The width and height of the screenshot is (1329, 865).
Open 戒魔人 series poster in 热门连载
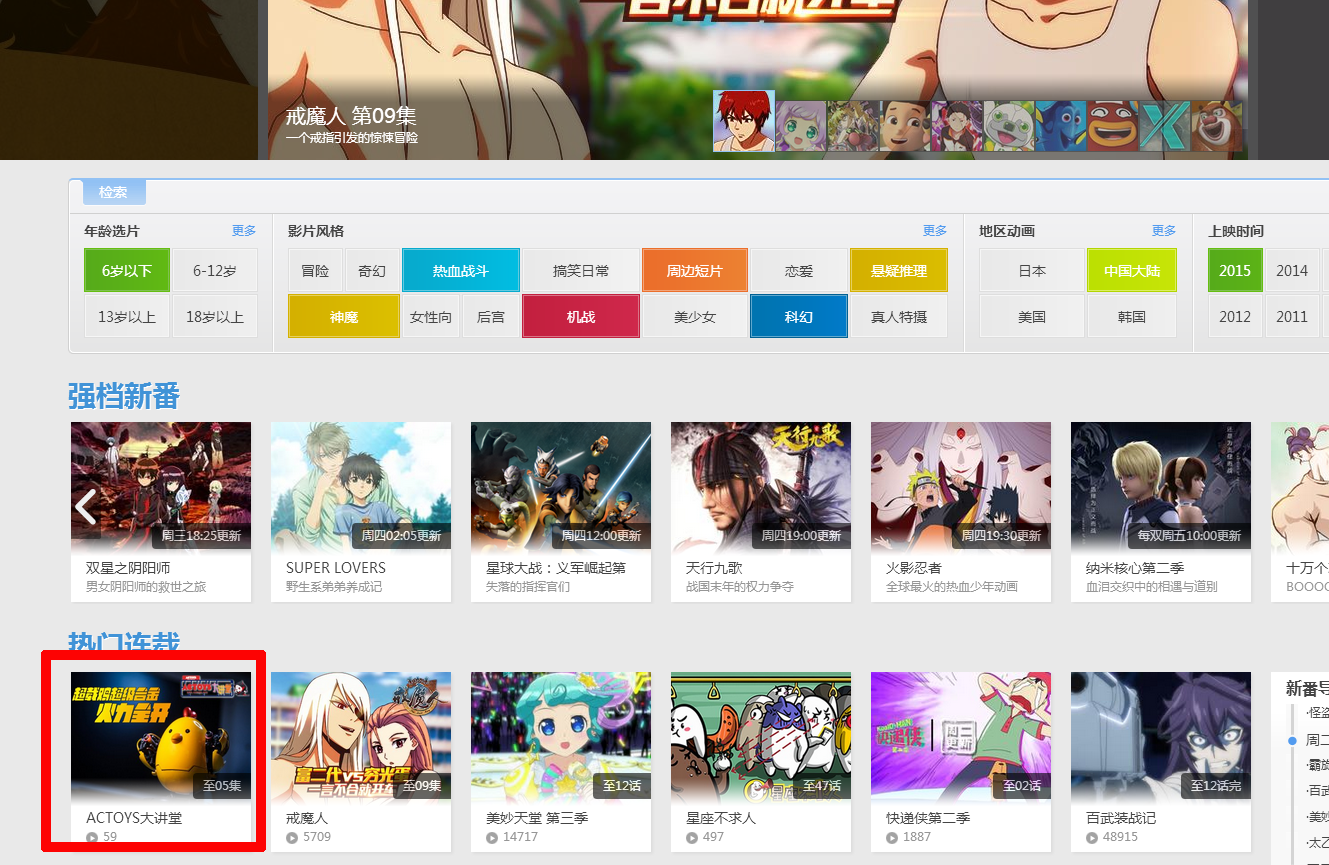tap(361, 736)
